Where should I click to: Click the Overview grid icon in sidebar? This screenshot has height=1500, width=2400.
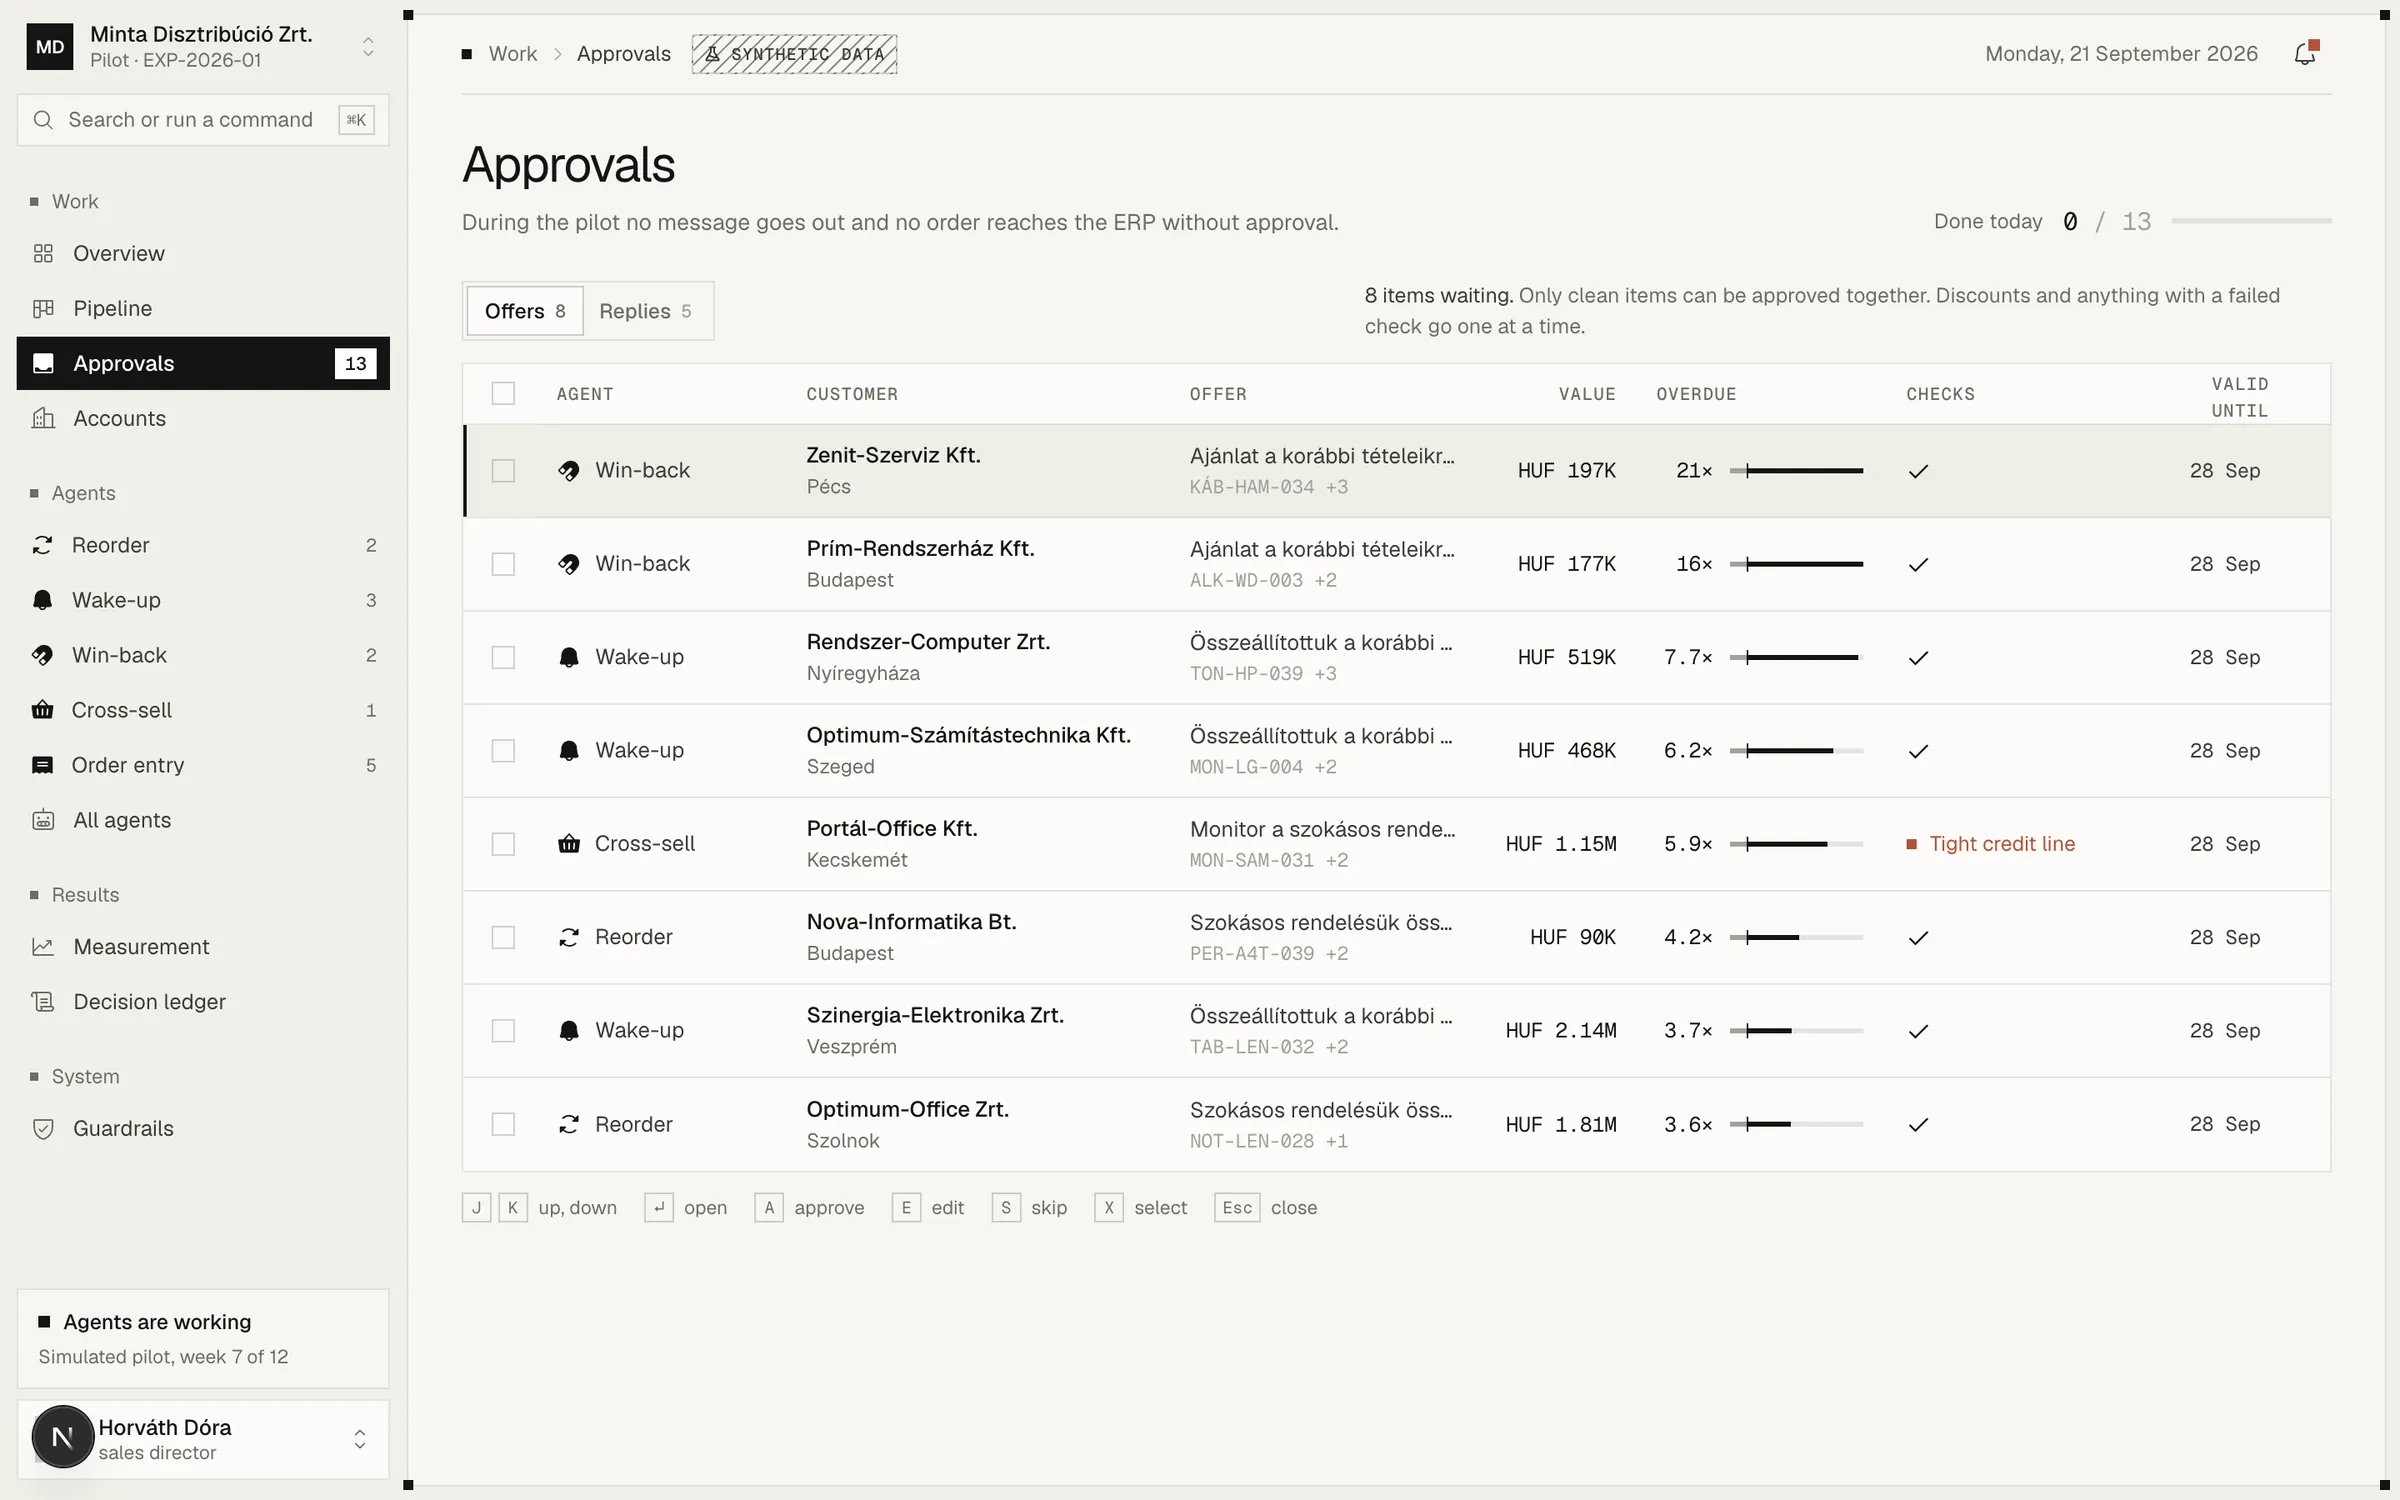[43, 253]
